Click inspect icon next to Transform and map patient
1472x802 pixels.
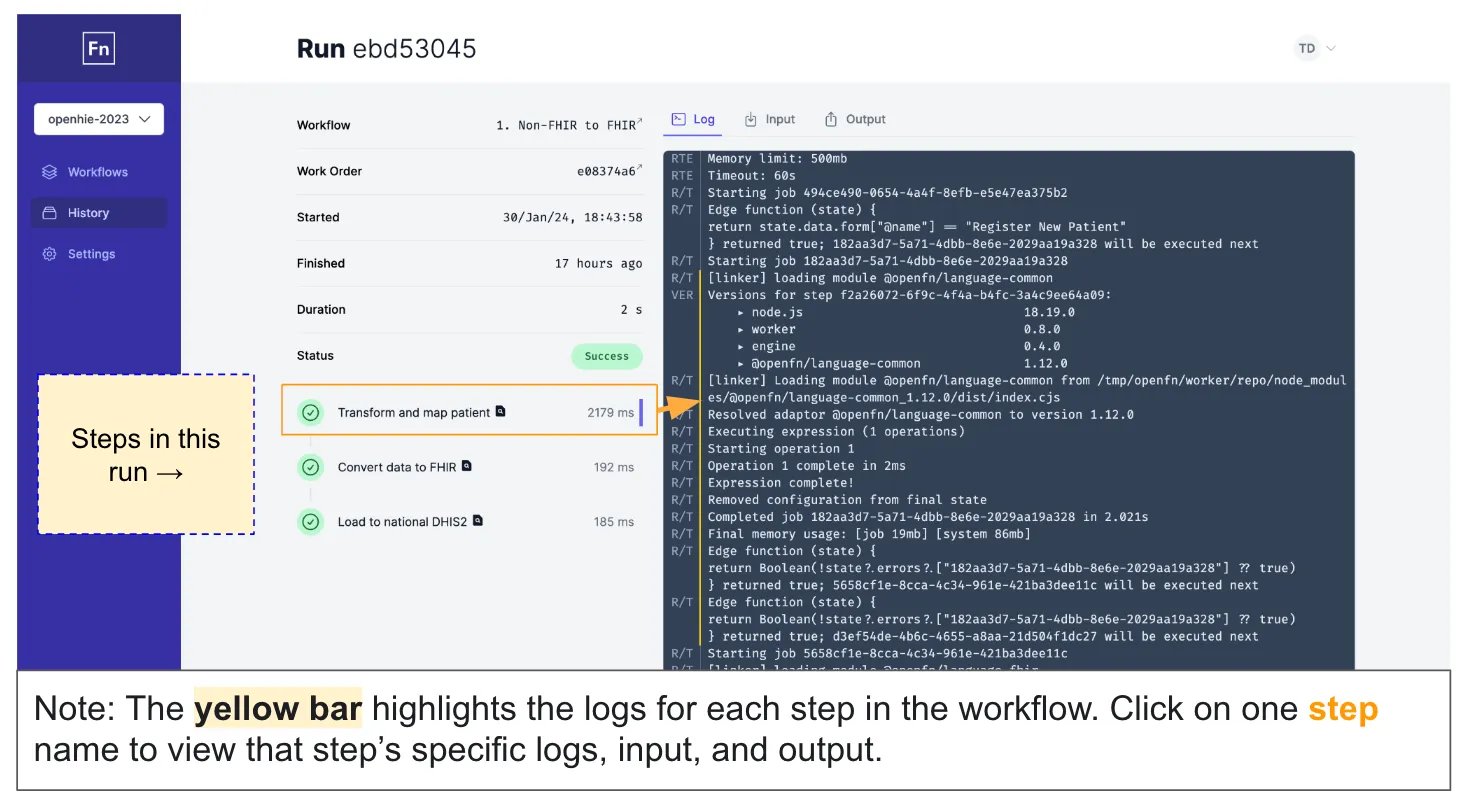click(x=501, y=411)
